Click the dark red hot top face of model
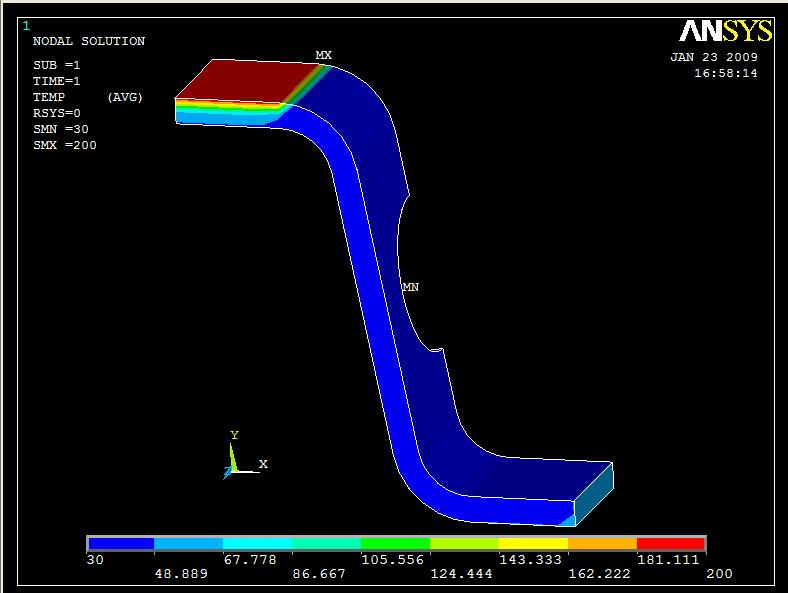788x593 pixels. point(246,81)
